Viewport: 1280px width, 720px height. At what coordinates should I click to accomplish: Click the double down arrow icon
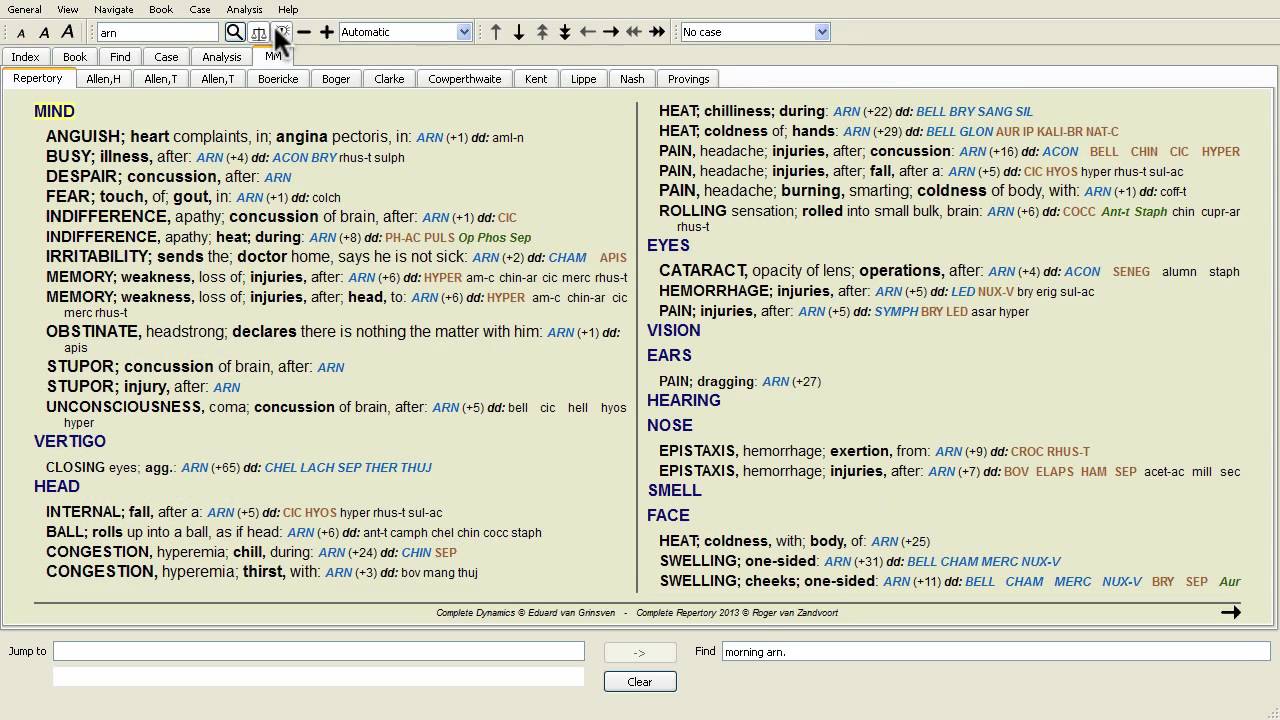(x=565, y=32)
